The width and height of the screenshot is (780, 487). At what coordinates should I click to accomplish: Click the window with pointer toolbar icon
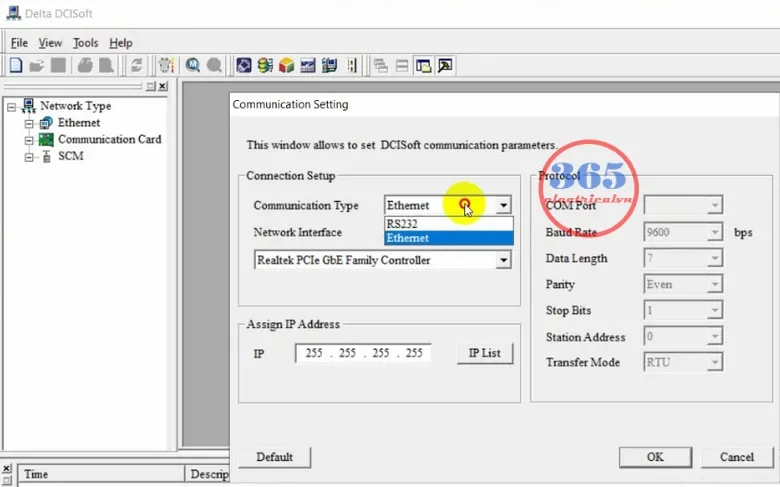[445, 65]
